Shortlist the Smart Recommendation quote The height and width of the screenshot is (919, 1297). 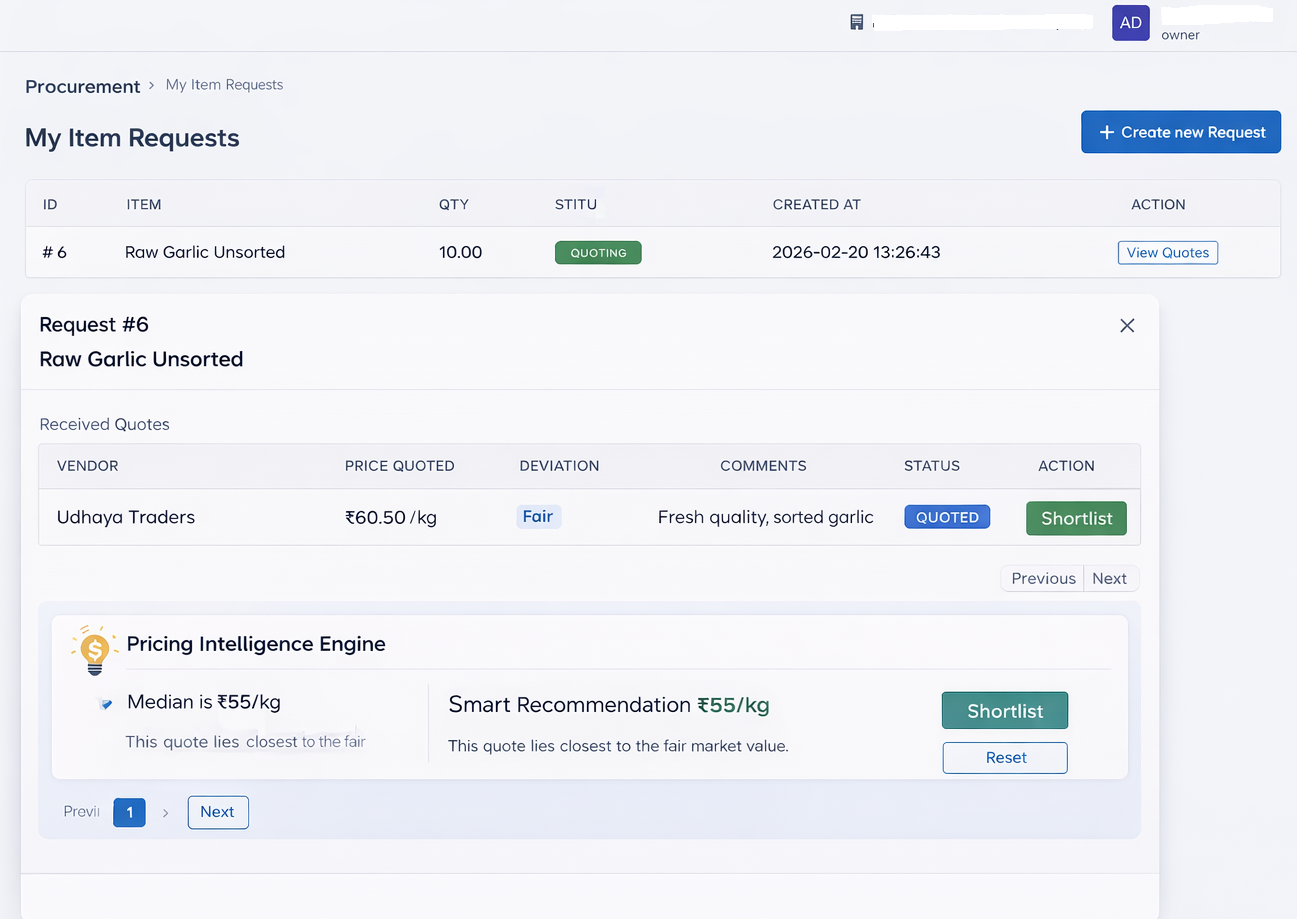tap(1004, 710)
